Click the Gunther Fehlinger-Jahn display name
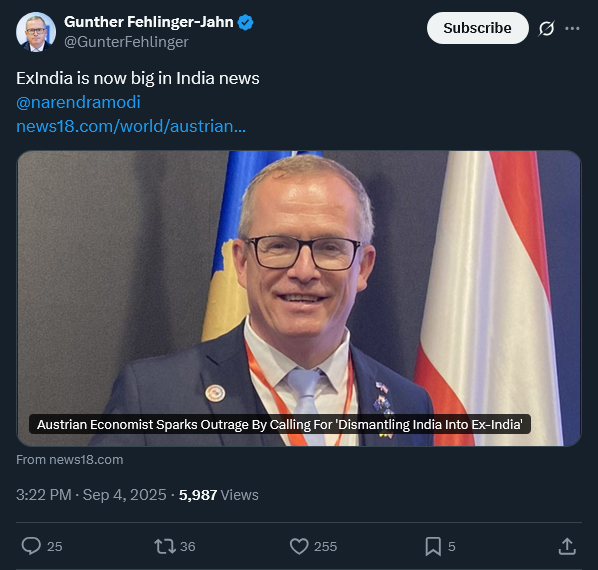 point(149,22)
